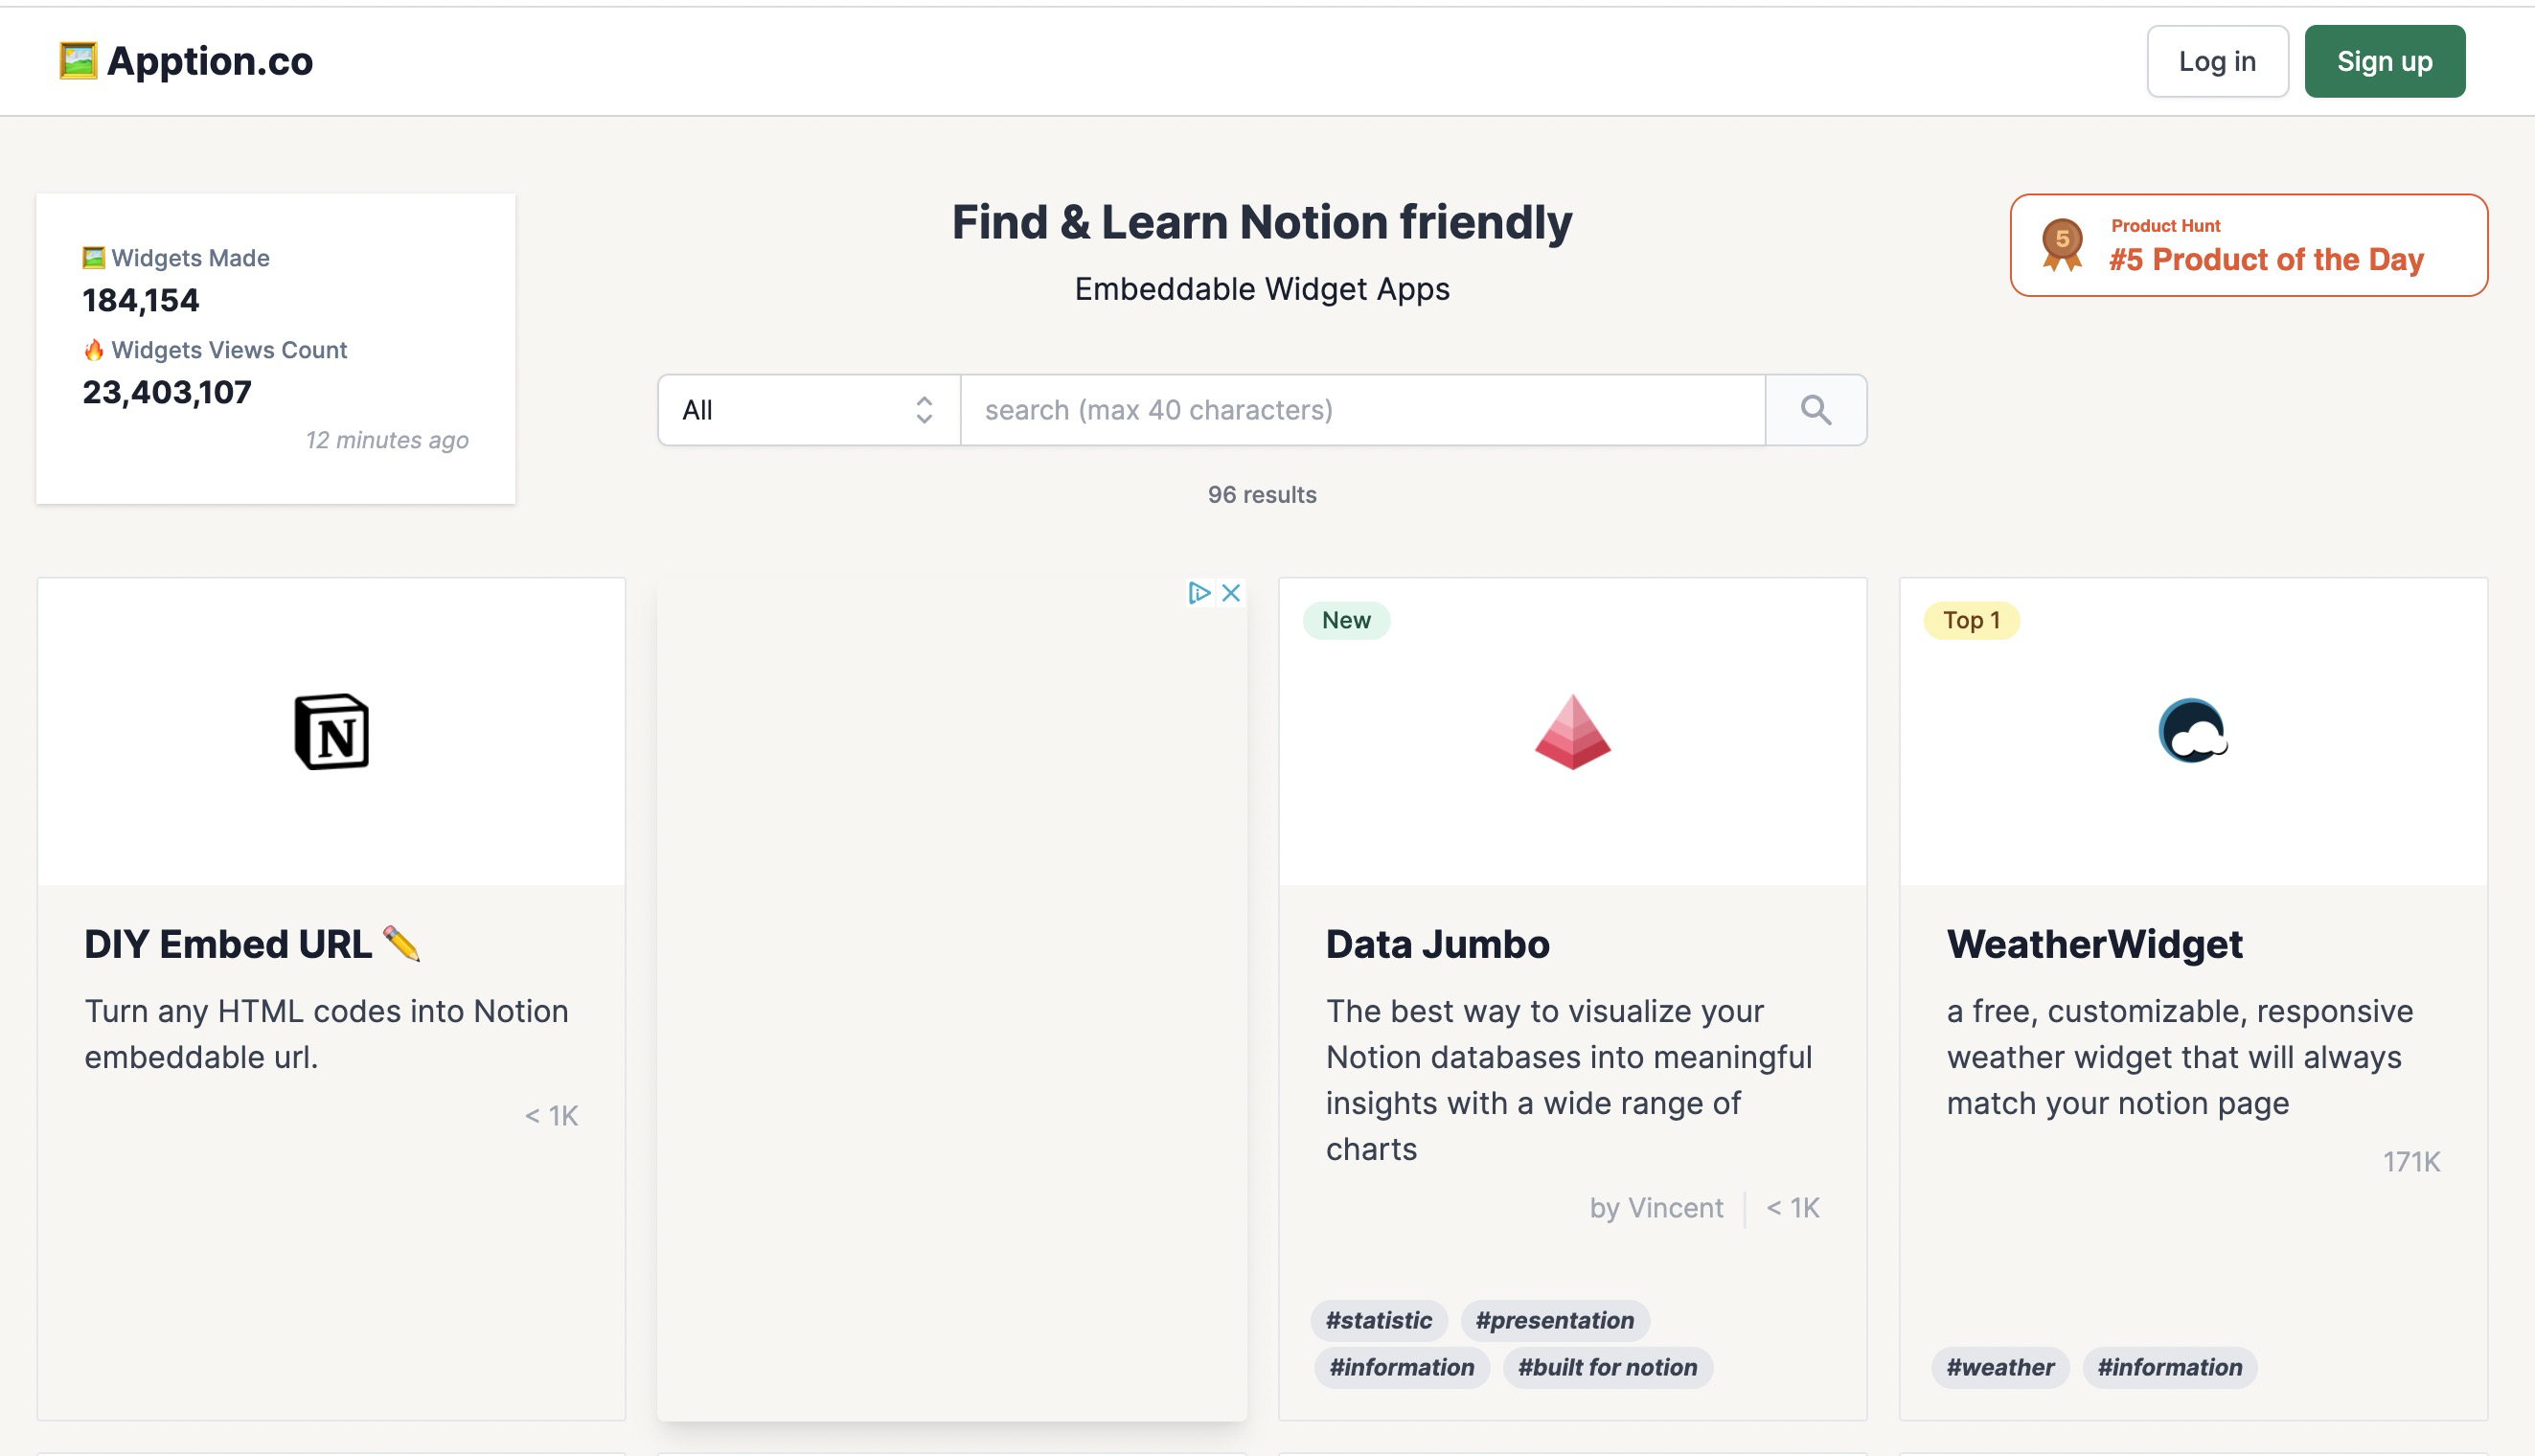This screenshot has height=1456, width=2535.
Task: Click the magnifying glass search button
Action: pos(1815,410)
